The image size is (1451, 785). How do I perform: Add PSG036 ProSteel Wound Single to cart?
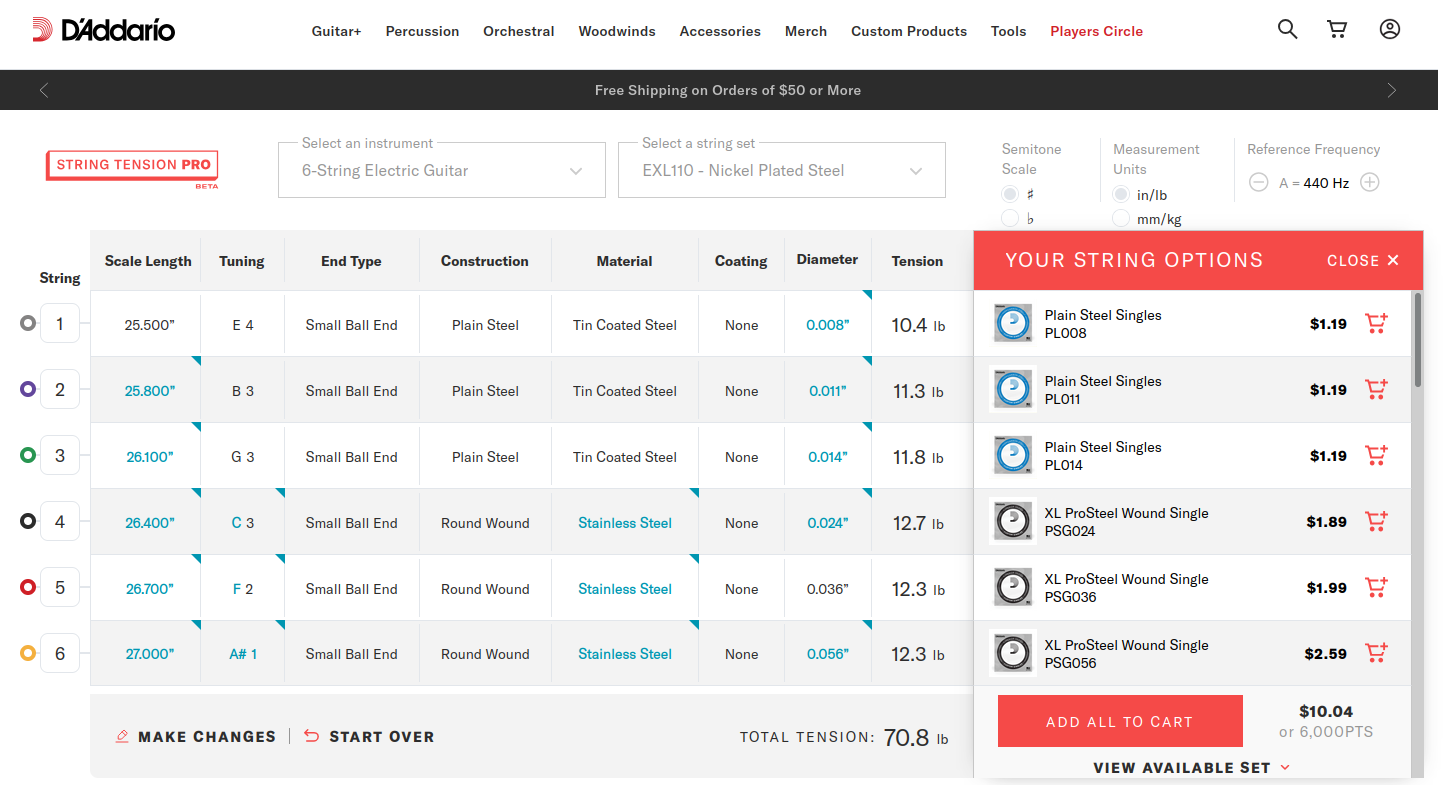click(x=1377, y=588)
